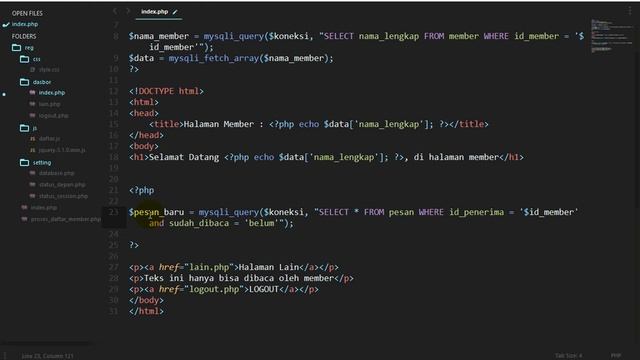This screenshot has height=360, width=640.
Task: Click JS icon beside daftar.js
Action: (x=32, y=139)
